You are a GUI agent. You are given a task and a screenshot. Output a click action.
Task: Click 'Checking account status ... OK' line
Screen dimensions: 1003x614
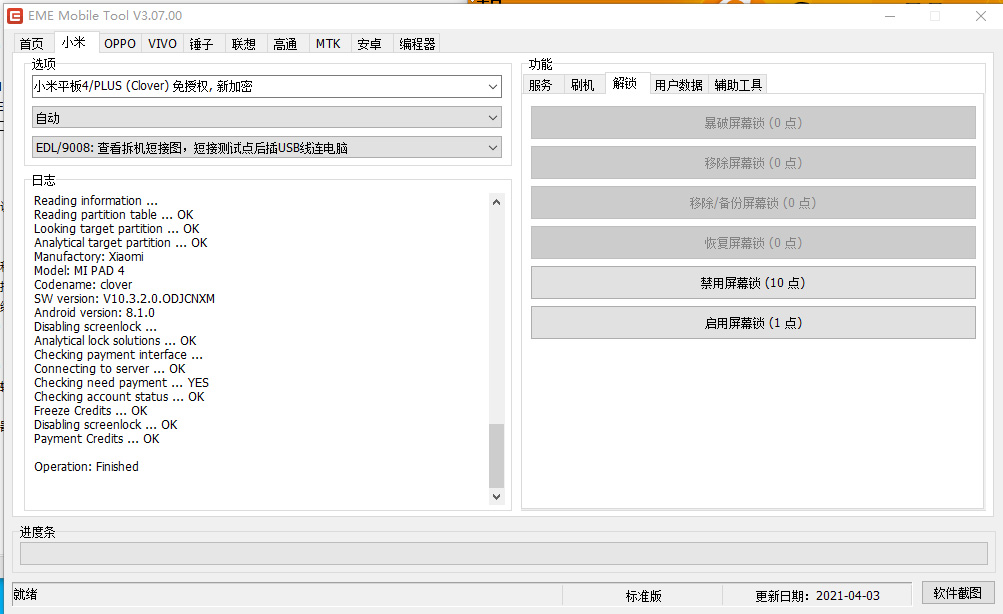(x=120, y=397)
